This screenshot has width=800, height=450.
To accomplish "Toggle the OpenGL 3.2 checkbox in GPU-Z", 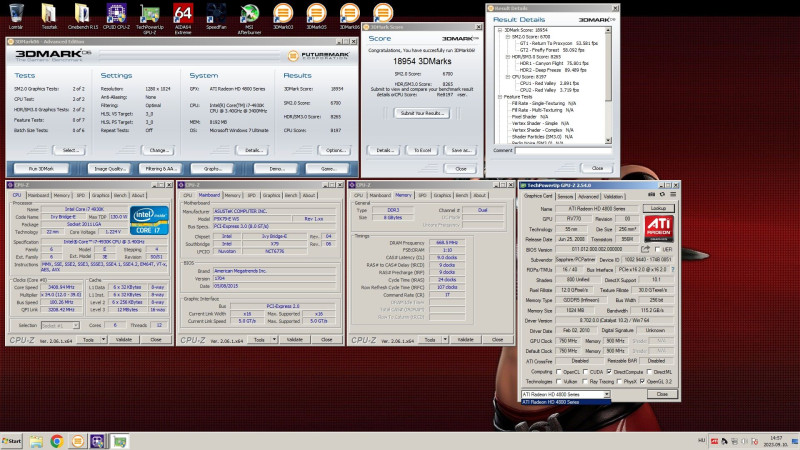I will click(x=642, y=381).
